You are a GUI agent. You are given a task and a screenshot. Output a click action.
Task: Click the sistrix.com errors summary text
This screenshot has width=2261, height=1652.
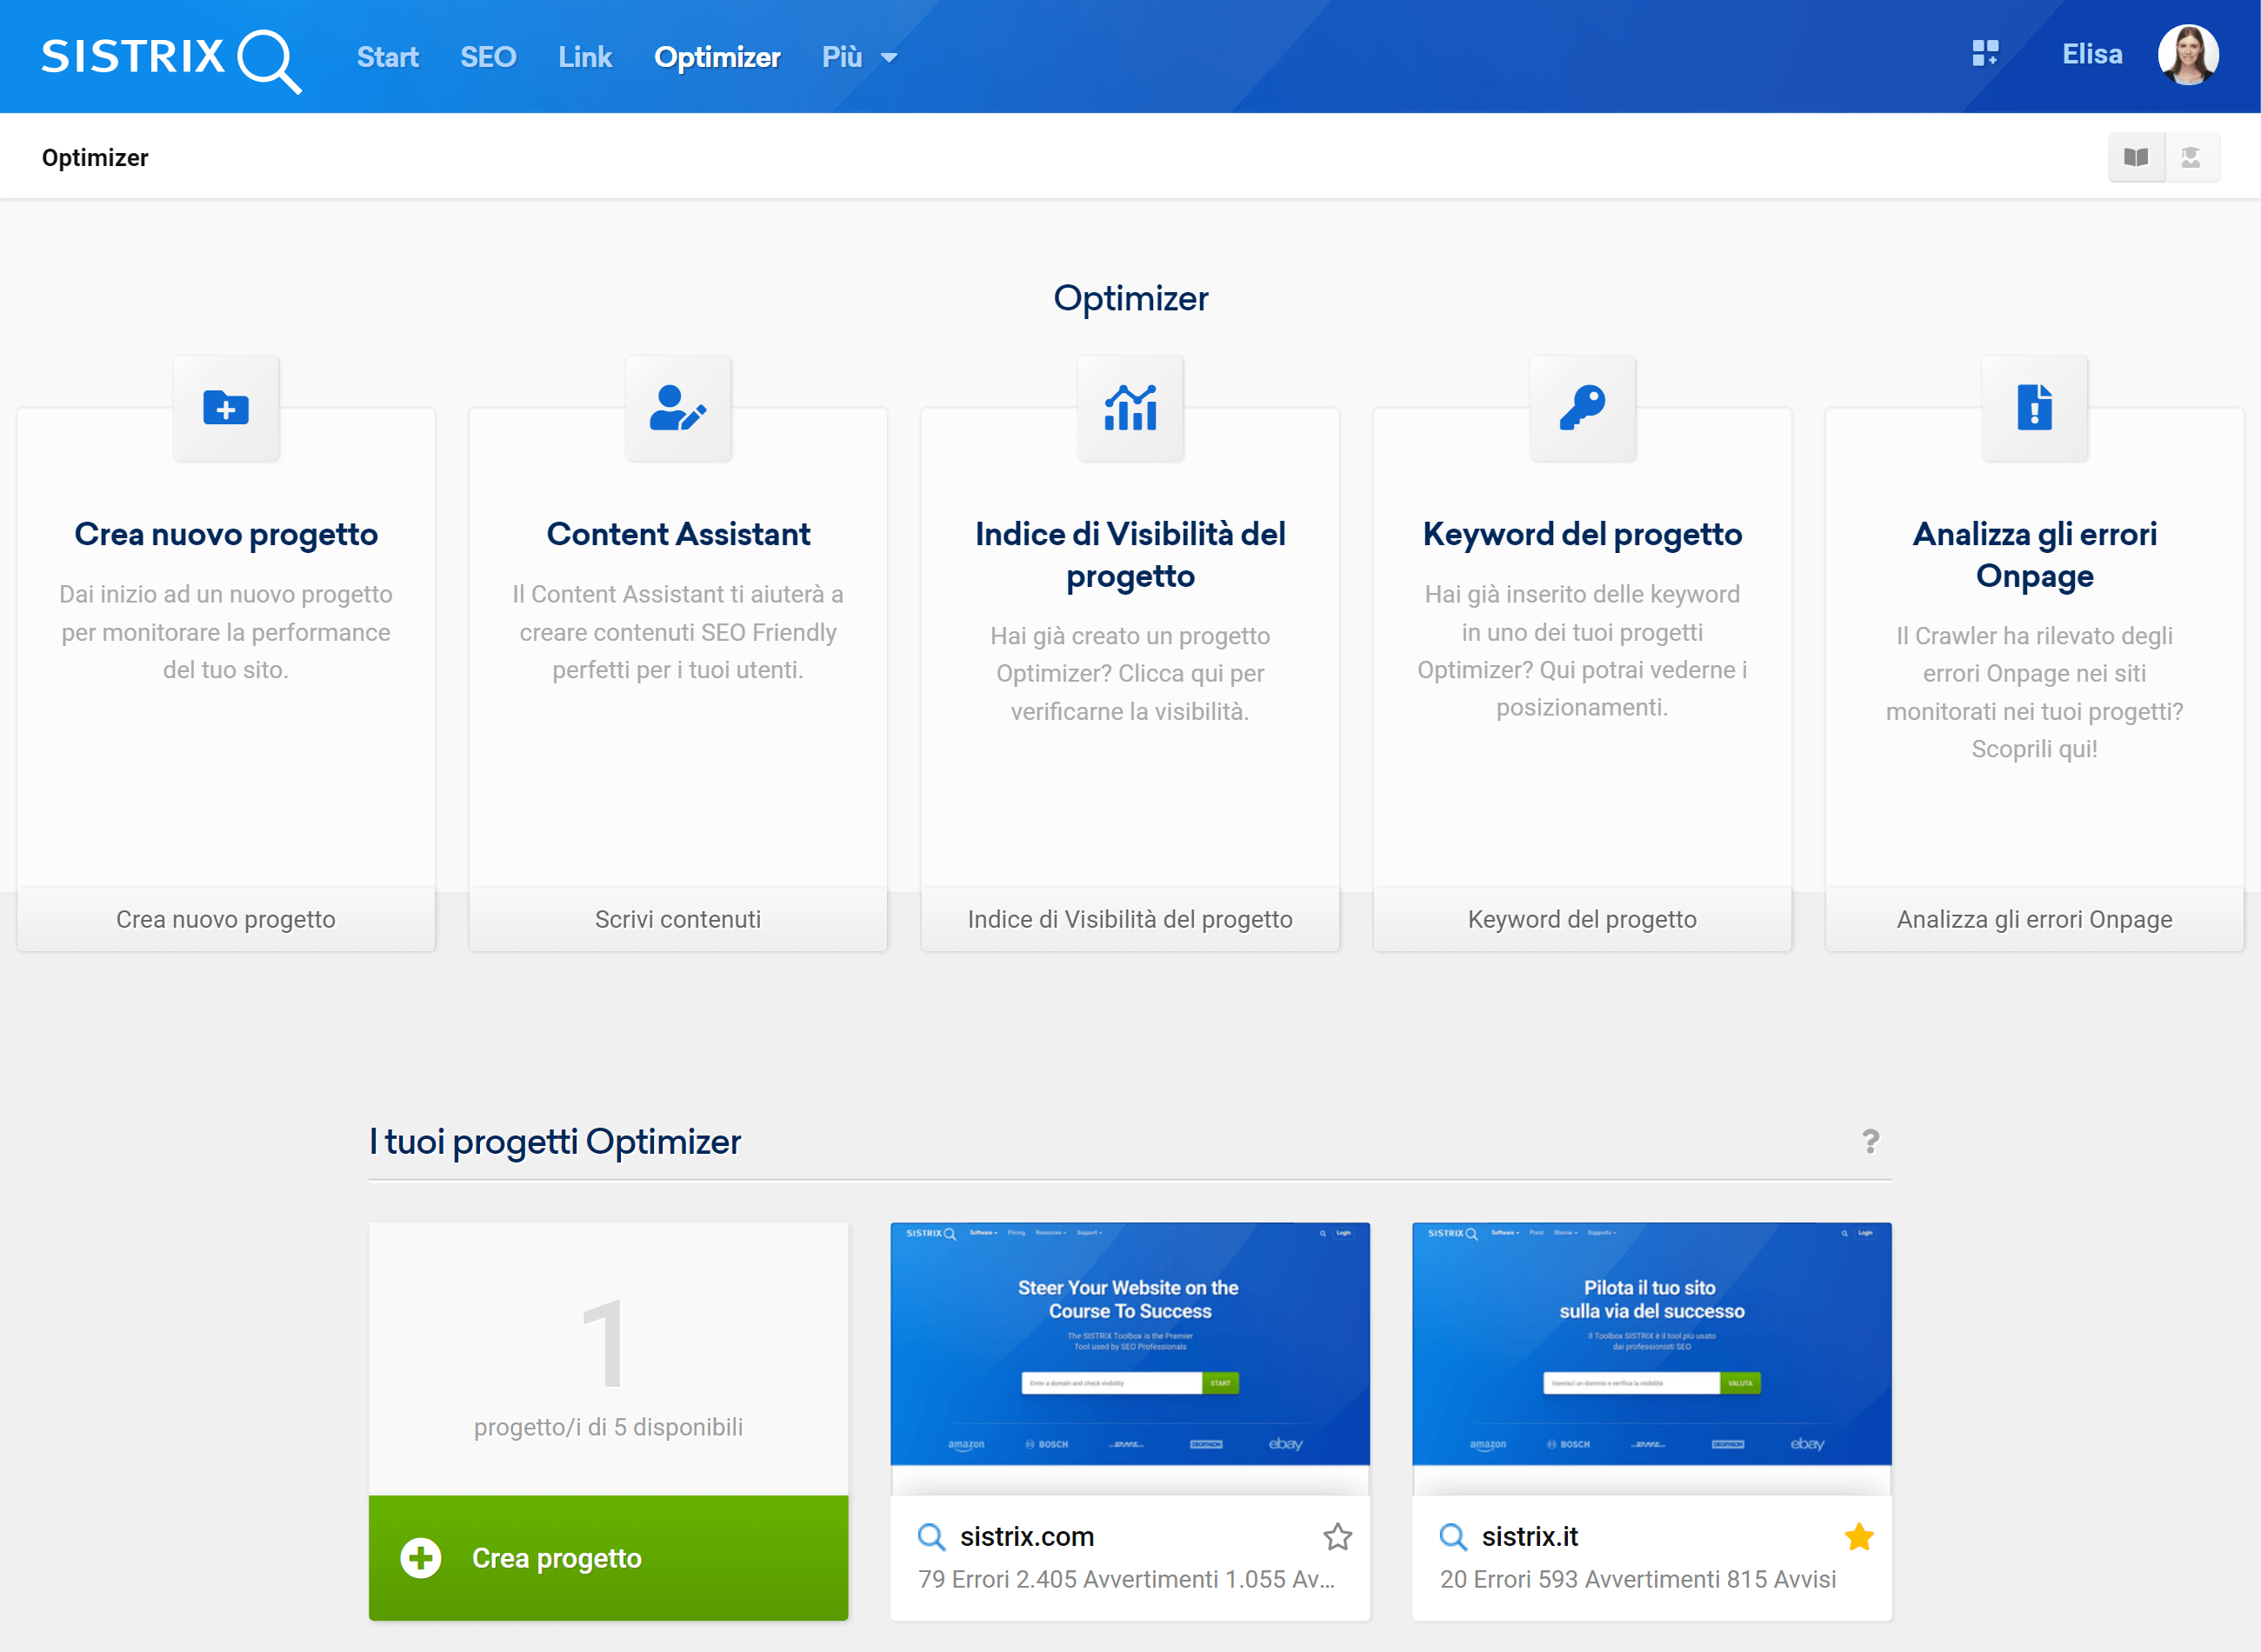tap(1126, 1579)
